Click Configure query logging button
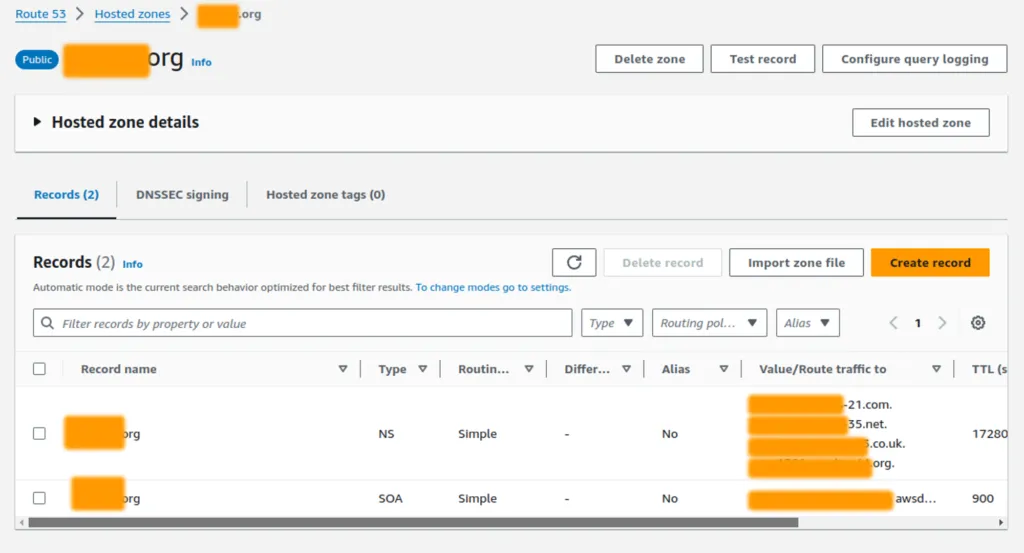The width and height of the screenshot is (1024, 553). [x=914, y=59]
